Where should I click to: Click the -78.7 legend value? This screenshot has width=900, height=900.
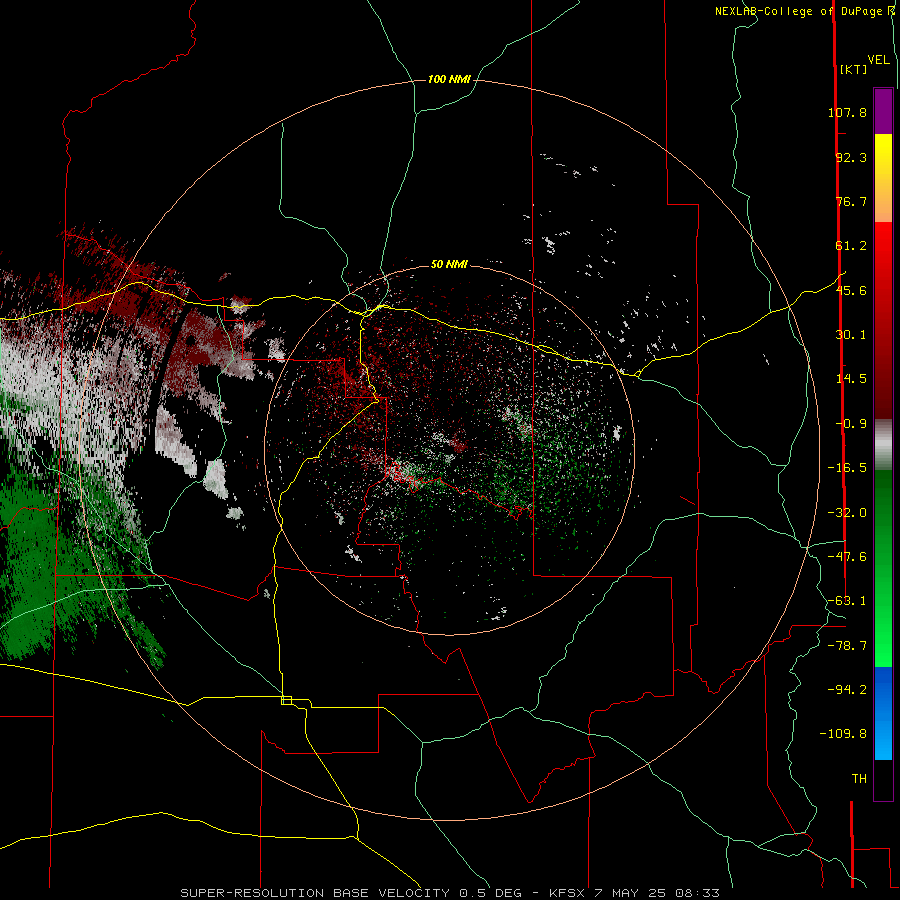(847, 646)
